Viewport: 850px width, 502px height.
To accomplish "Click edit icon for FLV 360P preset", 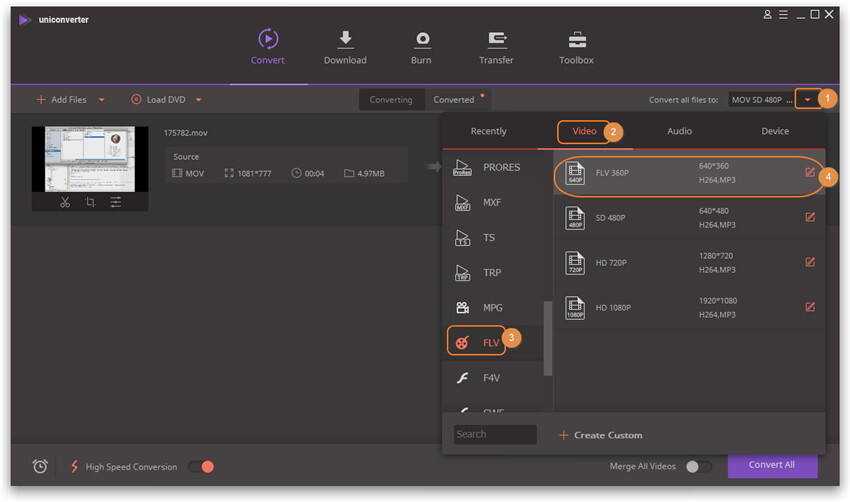I will 810,172.
